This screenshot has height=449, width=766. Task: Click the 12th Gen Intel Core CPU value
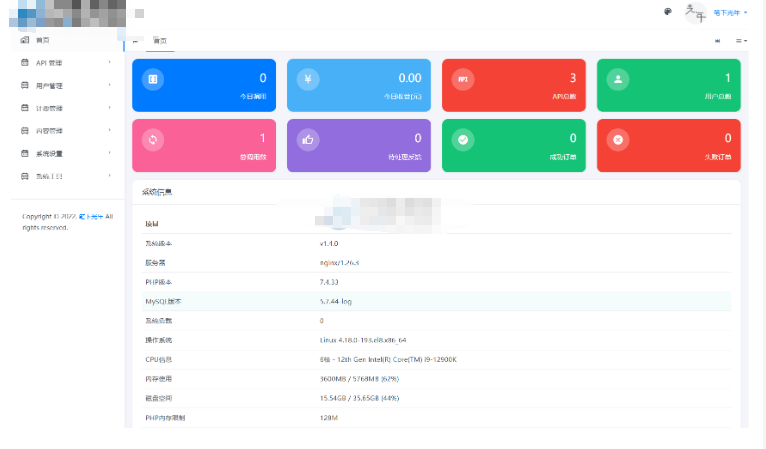click(388, 360)
